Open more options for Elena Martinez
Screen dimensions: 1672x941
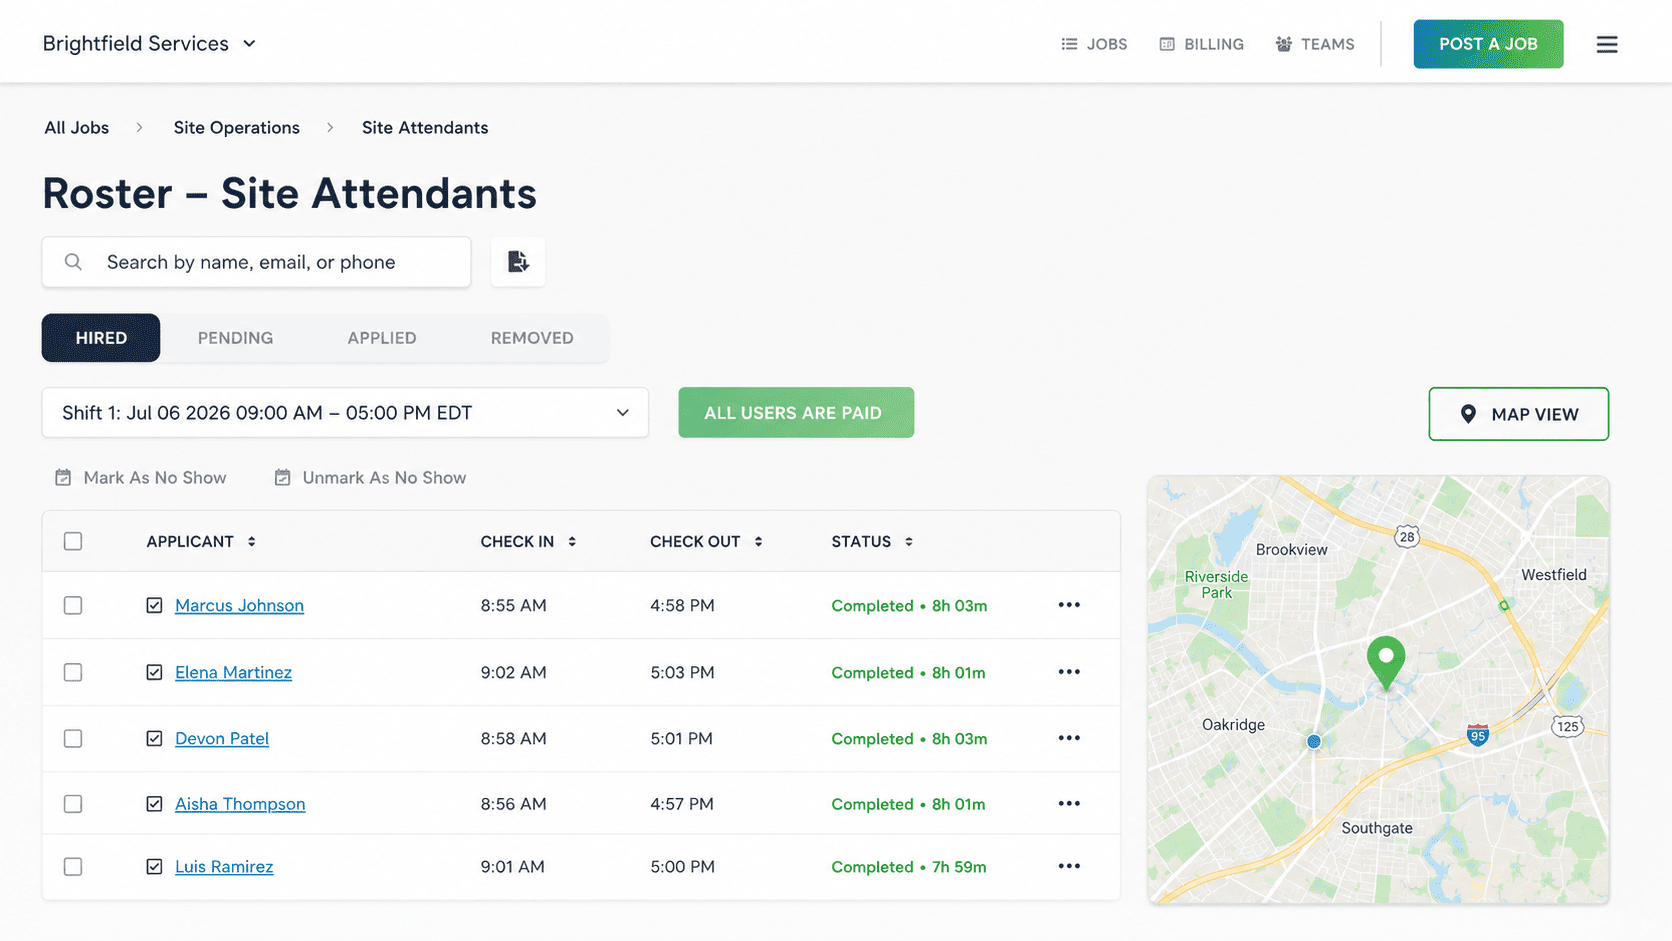click(x=1069, y=672)
